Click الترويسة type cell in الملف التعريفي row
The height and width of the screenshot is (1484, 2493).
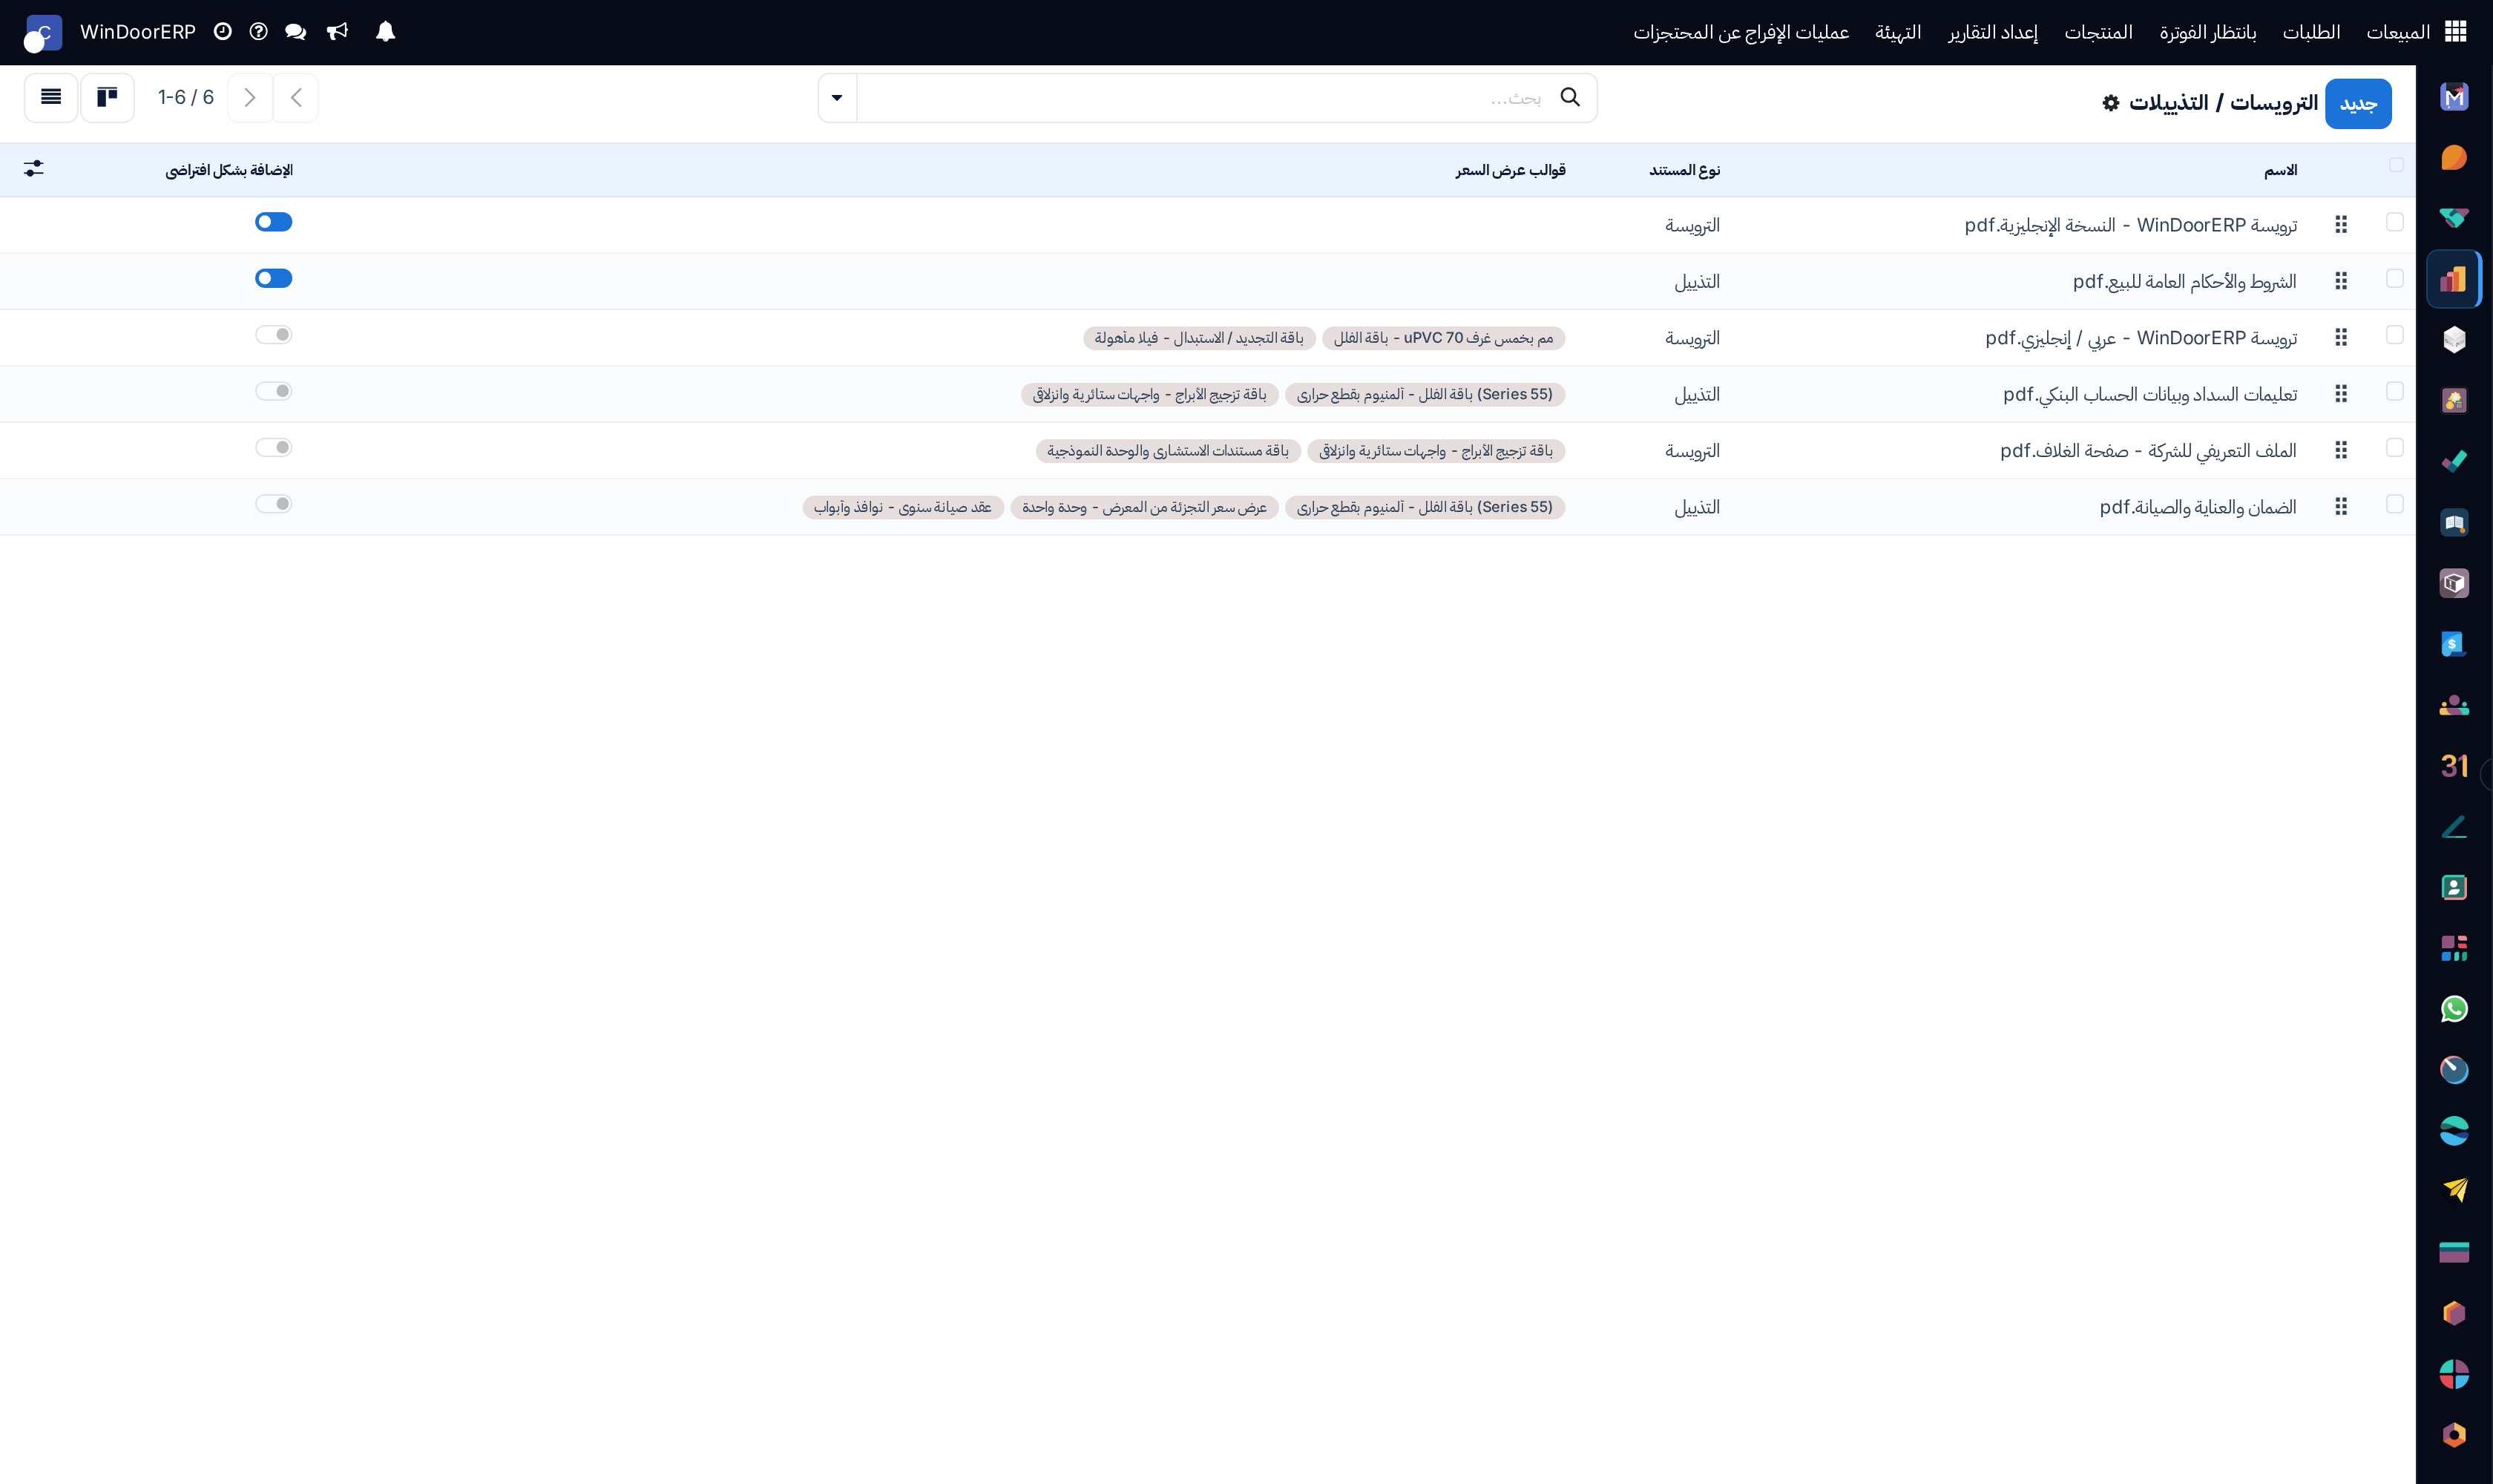click(x=1692, y=451)
